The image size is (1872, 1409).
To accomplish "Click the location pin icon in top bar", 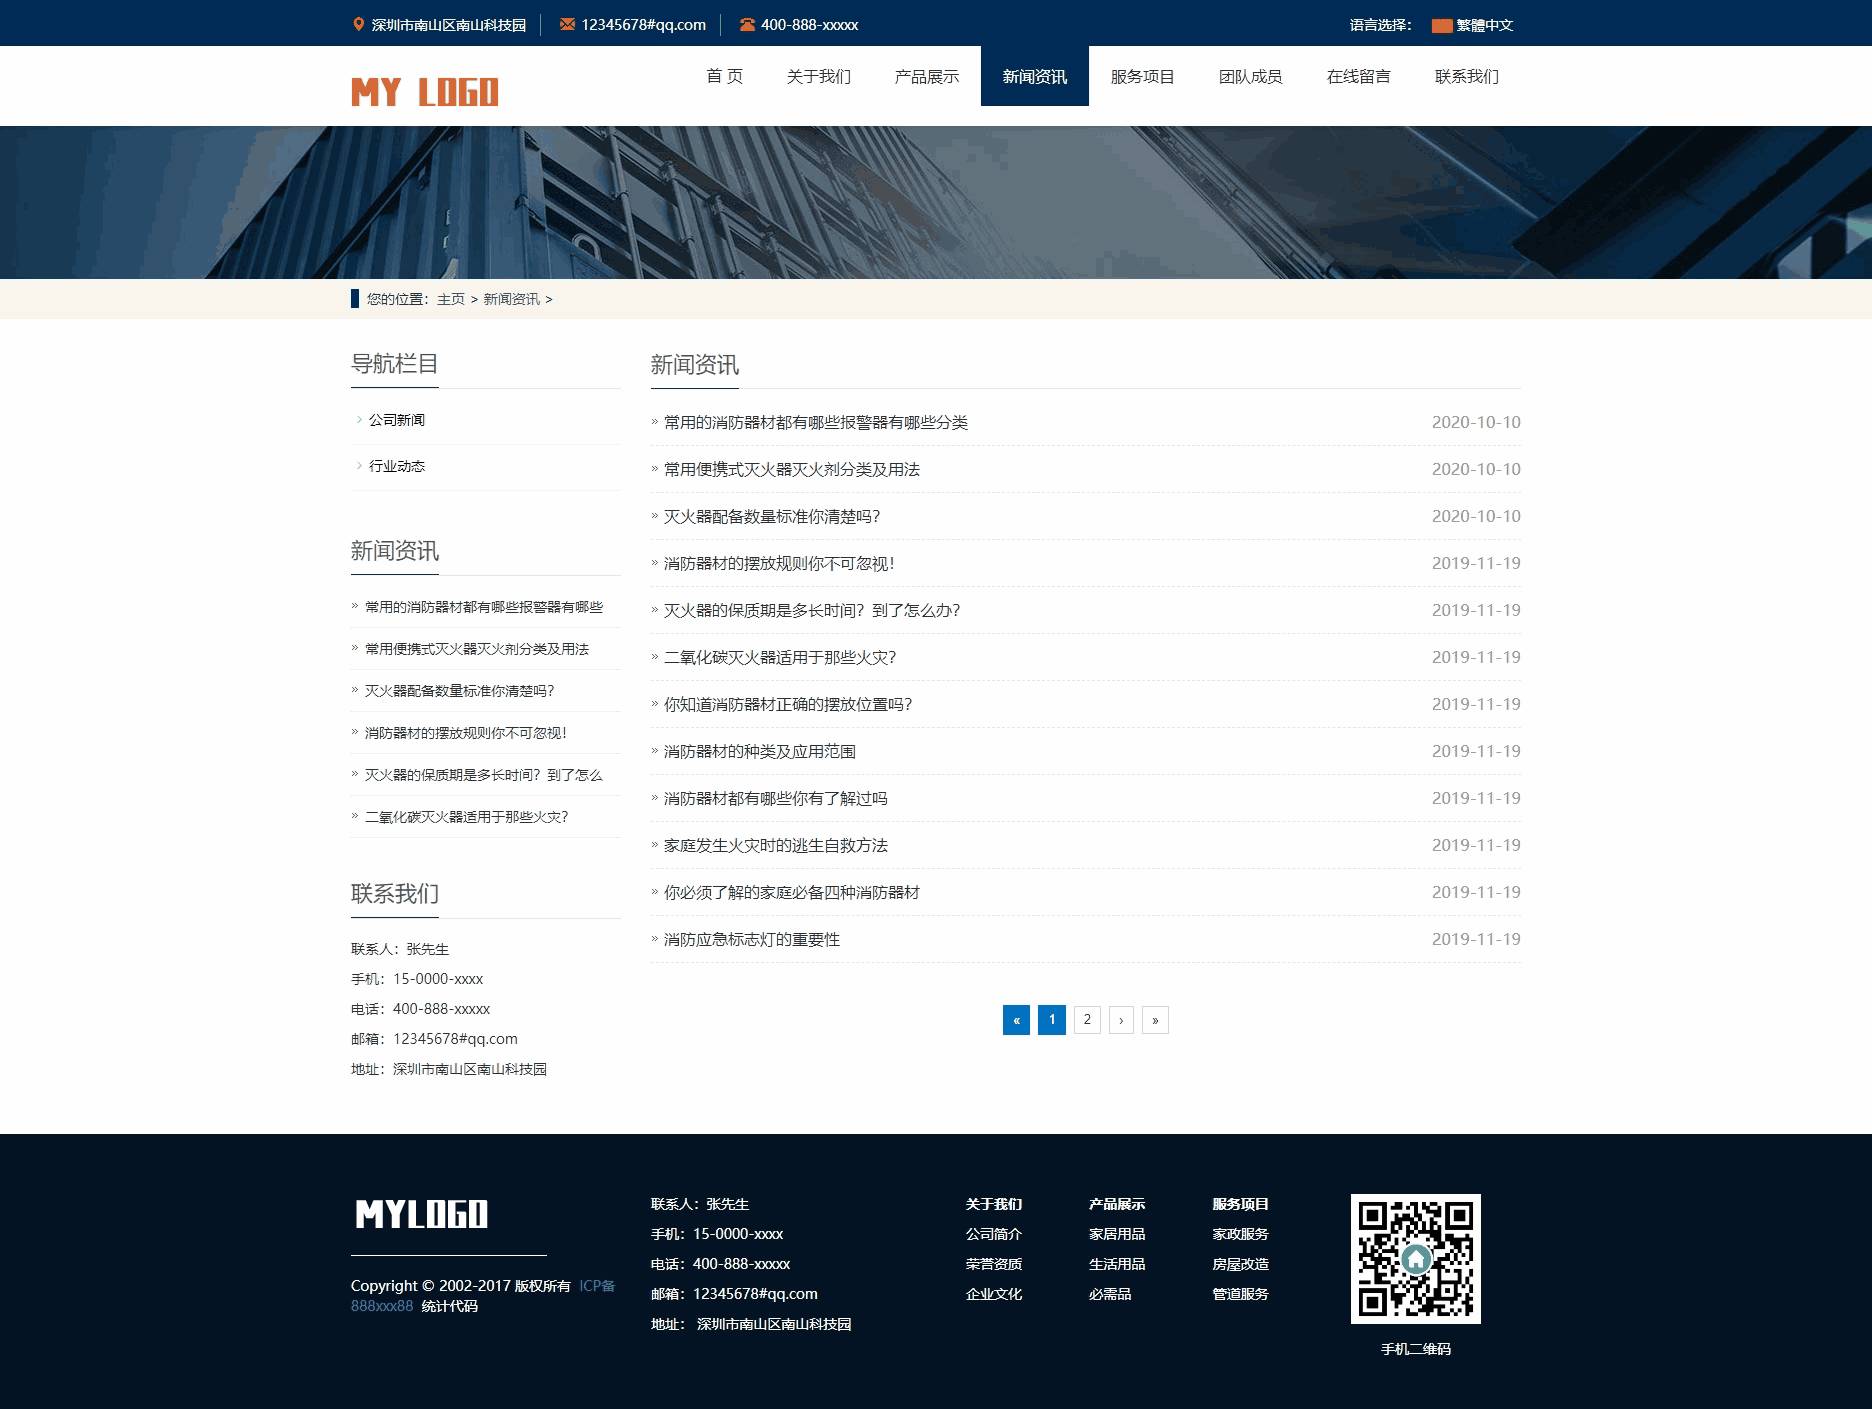I will click(x=359, y=24).
